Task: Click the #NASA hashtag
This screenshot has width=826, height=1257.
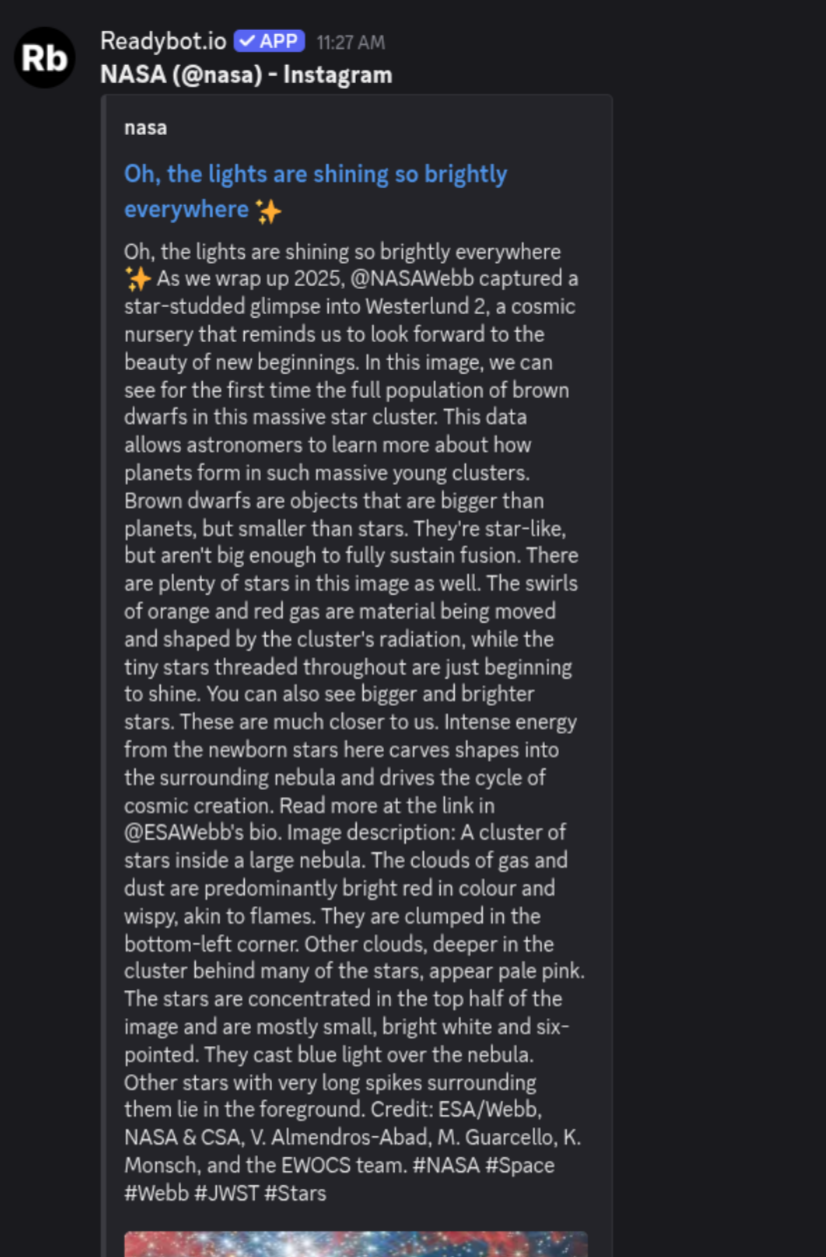Action: click(449, 1166)
